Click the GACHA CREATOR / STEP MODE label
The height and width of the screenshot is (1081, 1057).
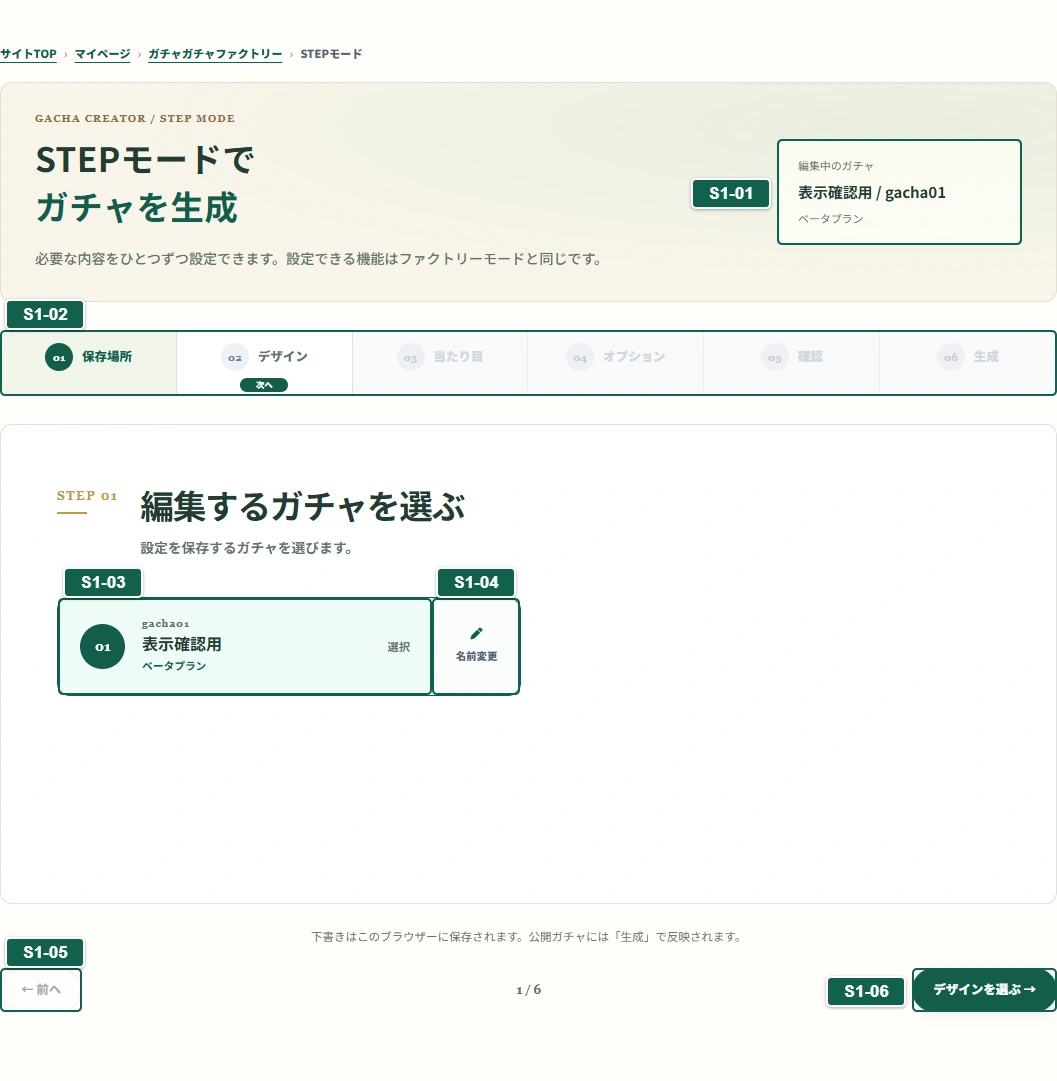click(x=135, y=118)
